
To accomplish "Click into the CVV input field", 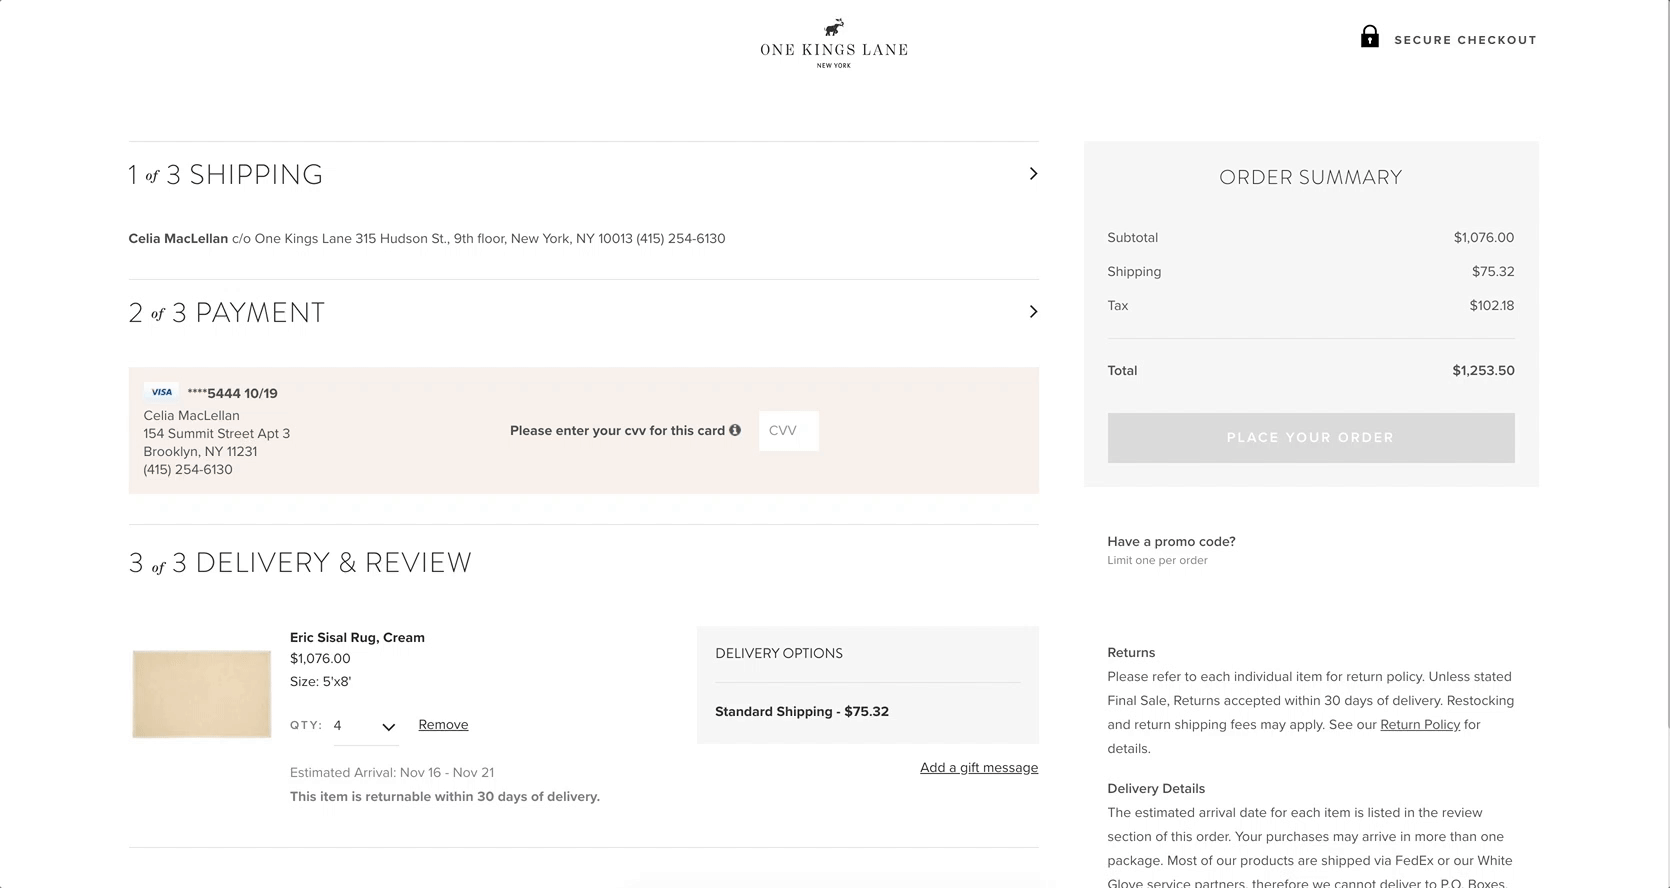I will click(x=788, y=431).
